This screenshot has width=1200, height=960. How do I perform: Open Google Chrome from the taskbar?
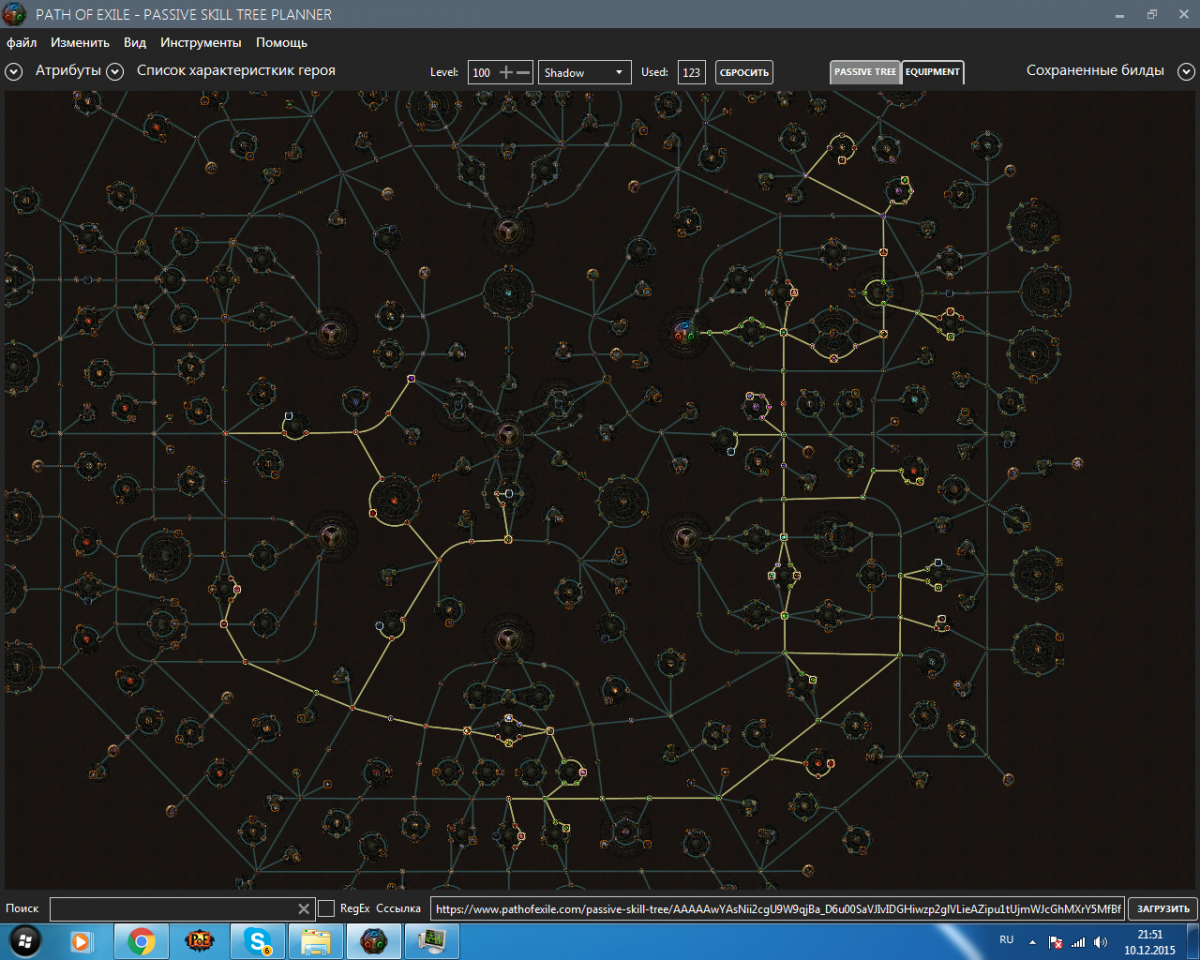point(141,942)
